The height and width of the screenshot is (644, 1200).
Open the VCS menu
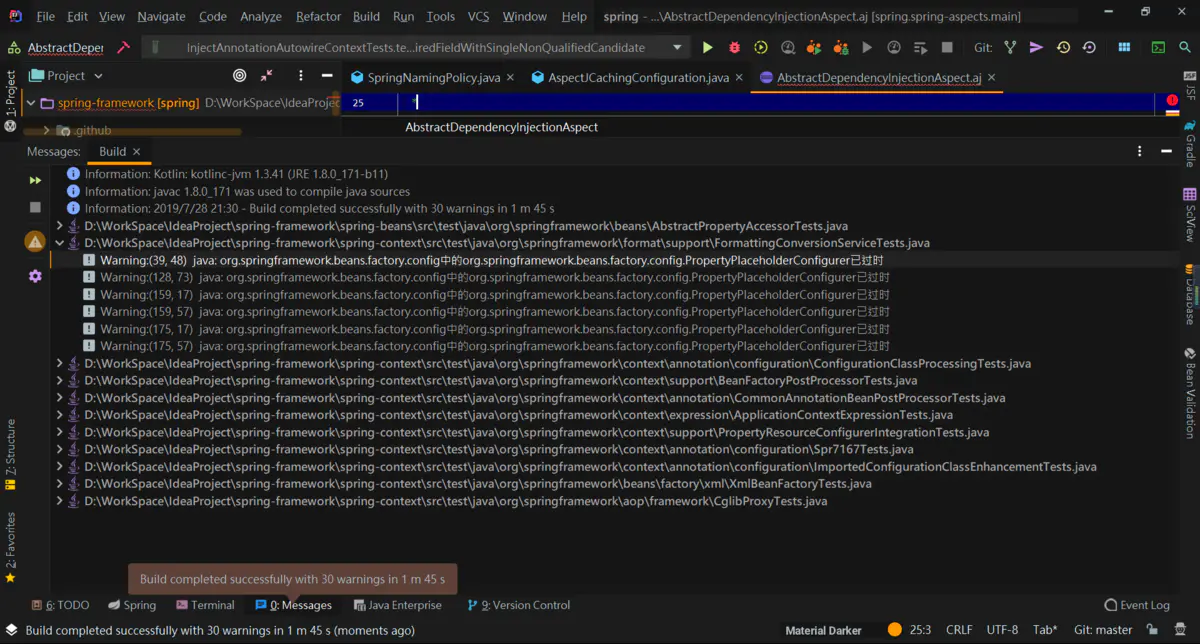(478, 16)
